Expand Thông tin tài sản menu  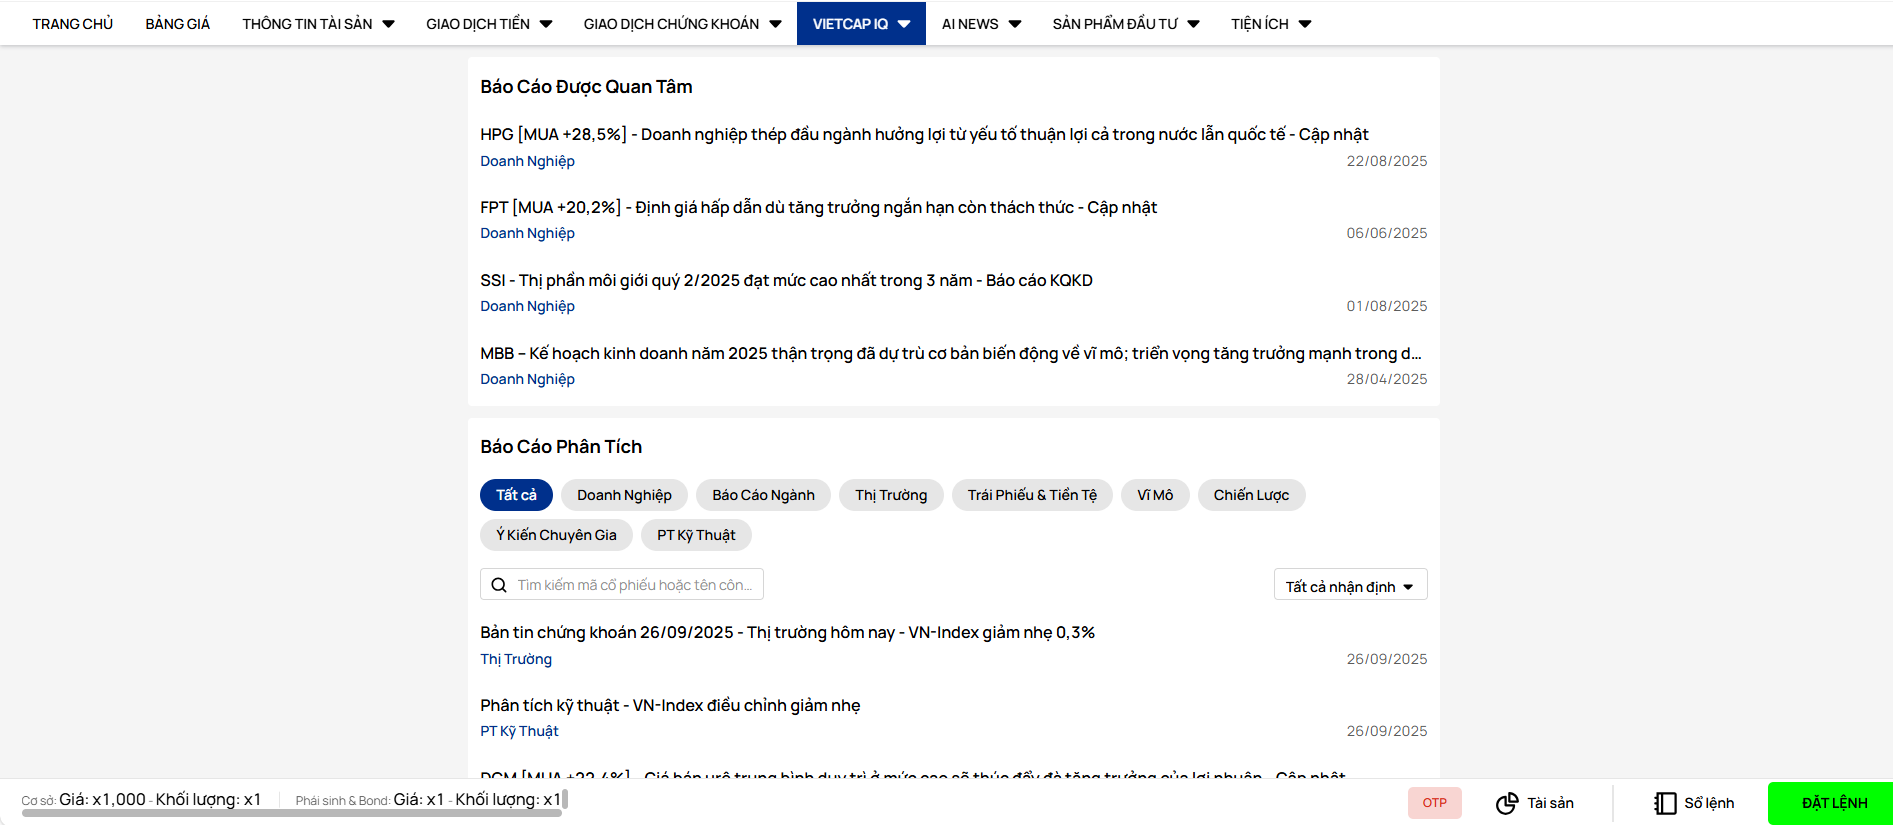318,24
